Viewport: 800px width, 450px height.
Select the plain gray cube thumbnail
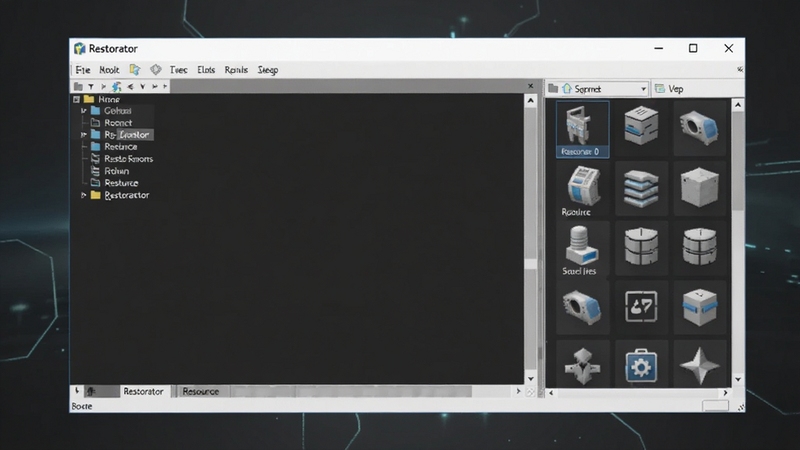click(x=699, y=188)
